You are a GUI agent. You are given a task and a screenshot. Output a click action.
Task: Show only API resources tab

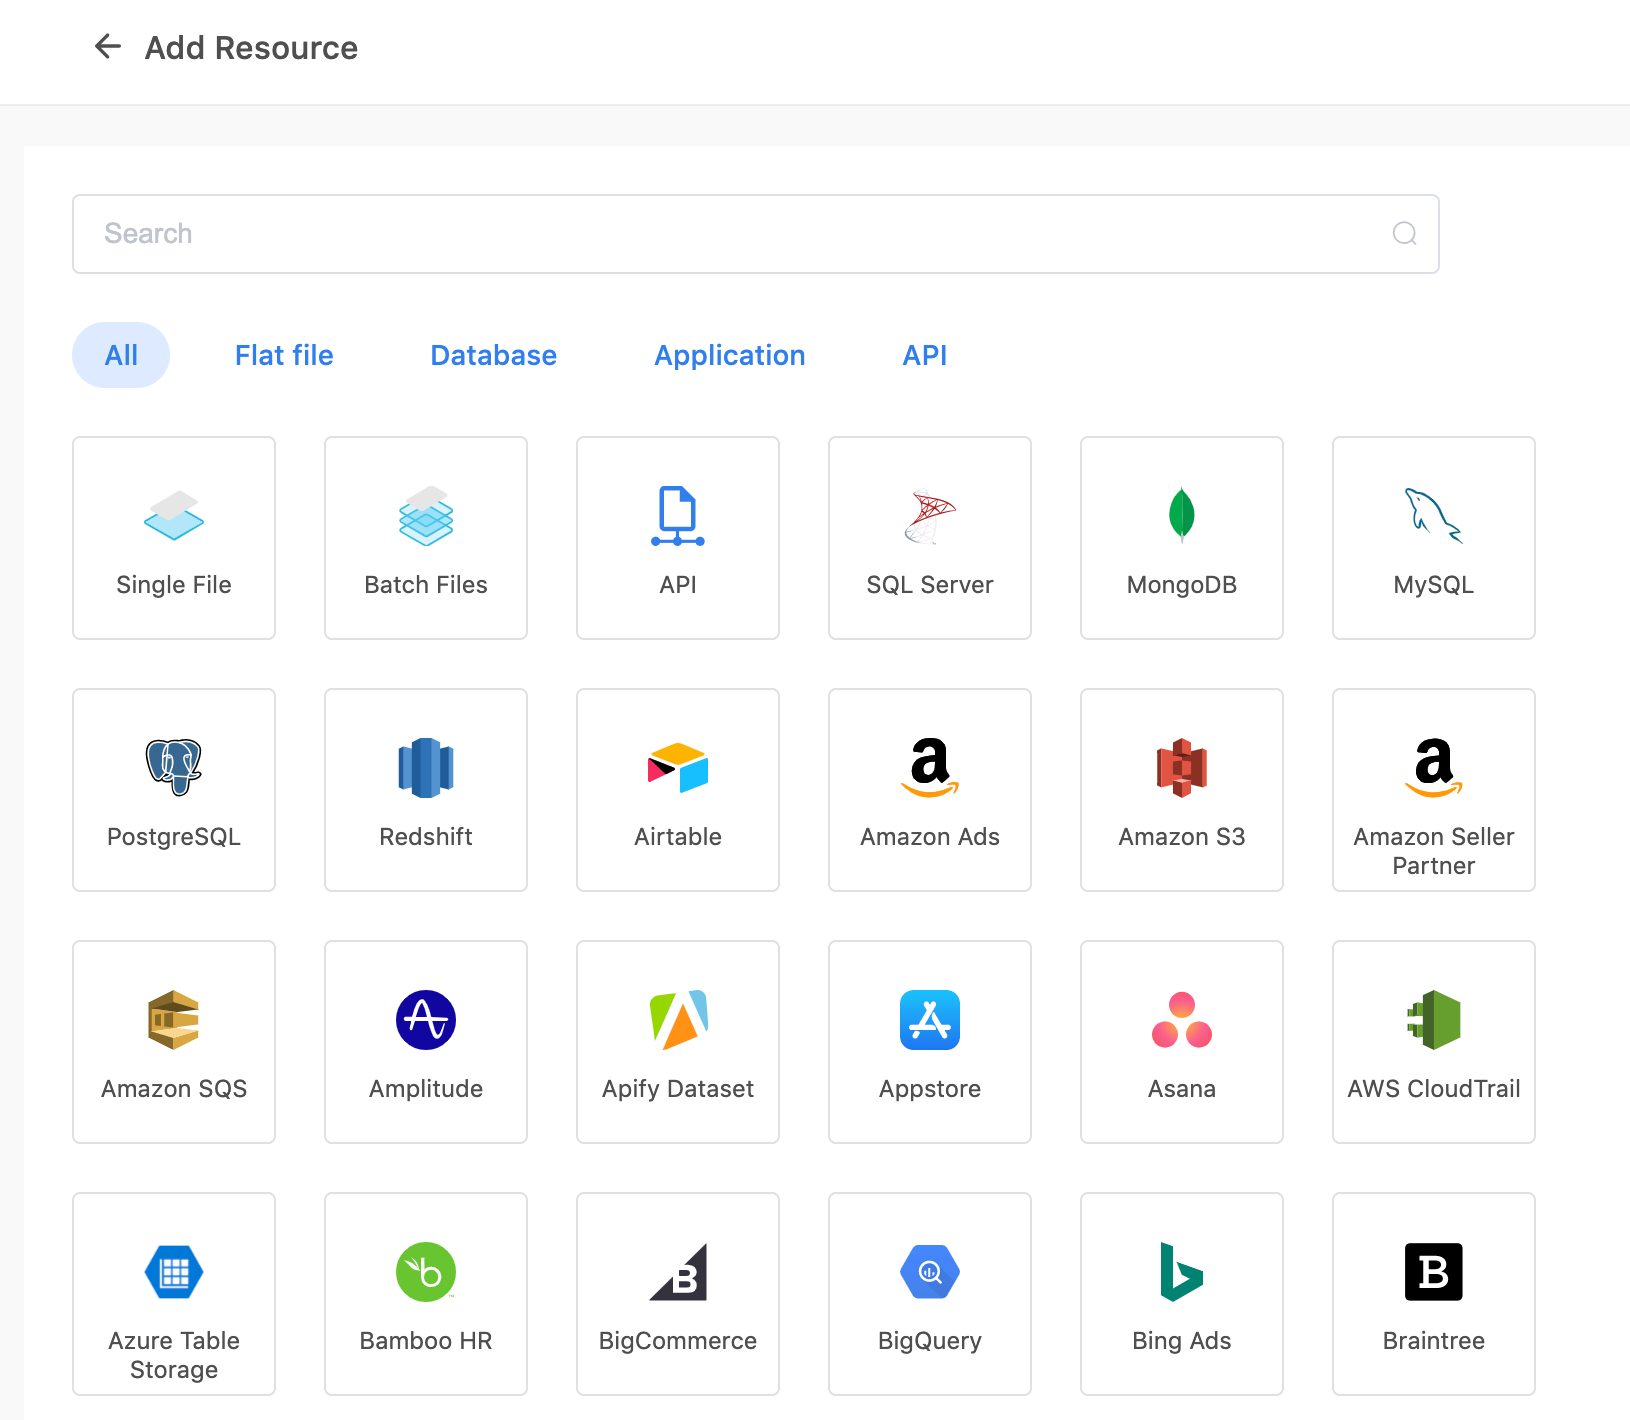925,355
